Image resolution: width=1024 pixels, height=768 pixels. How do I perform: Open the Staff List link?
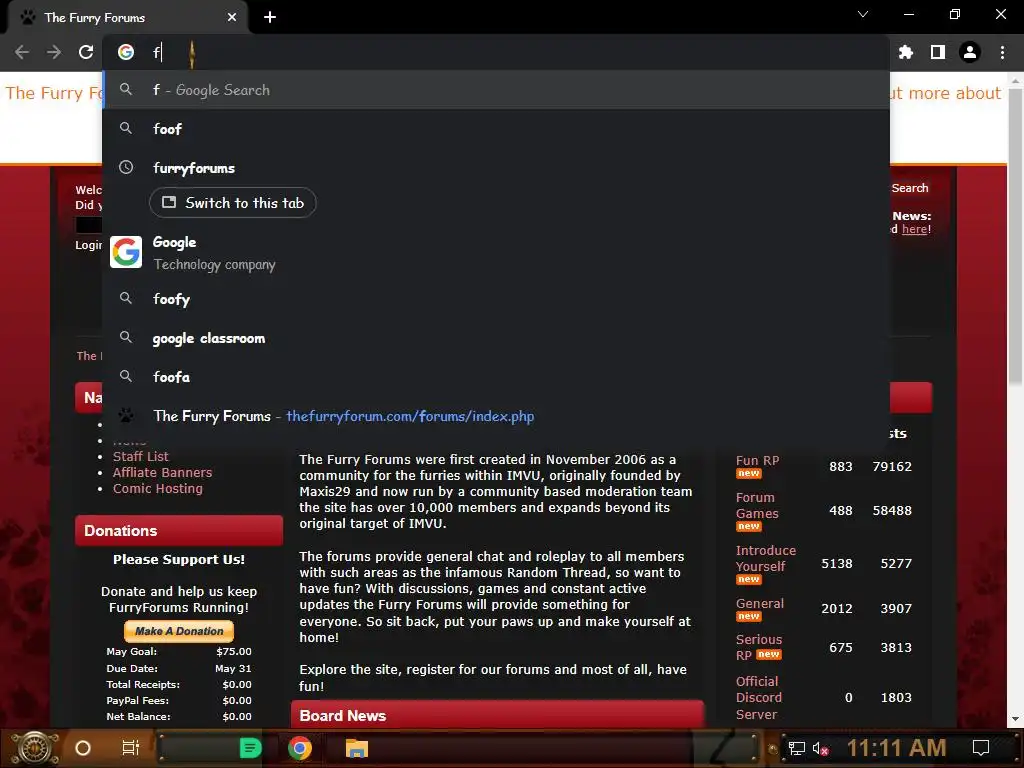[140, 456]
